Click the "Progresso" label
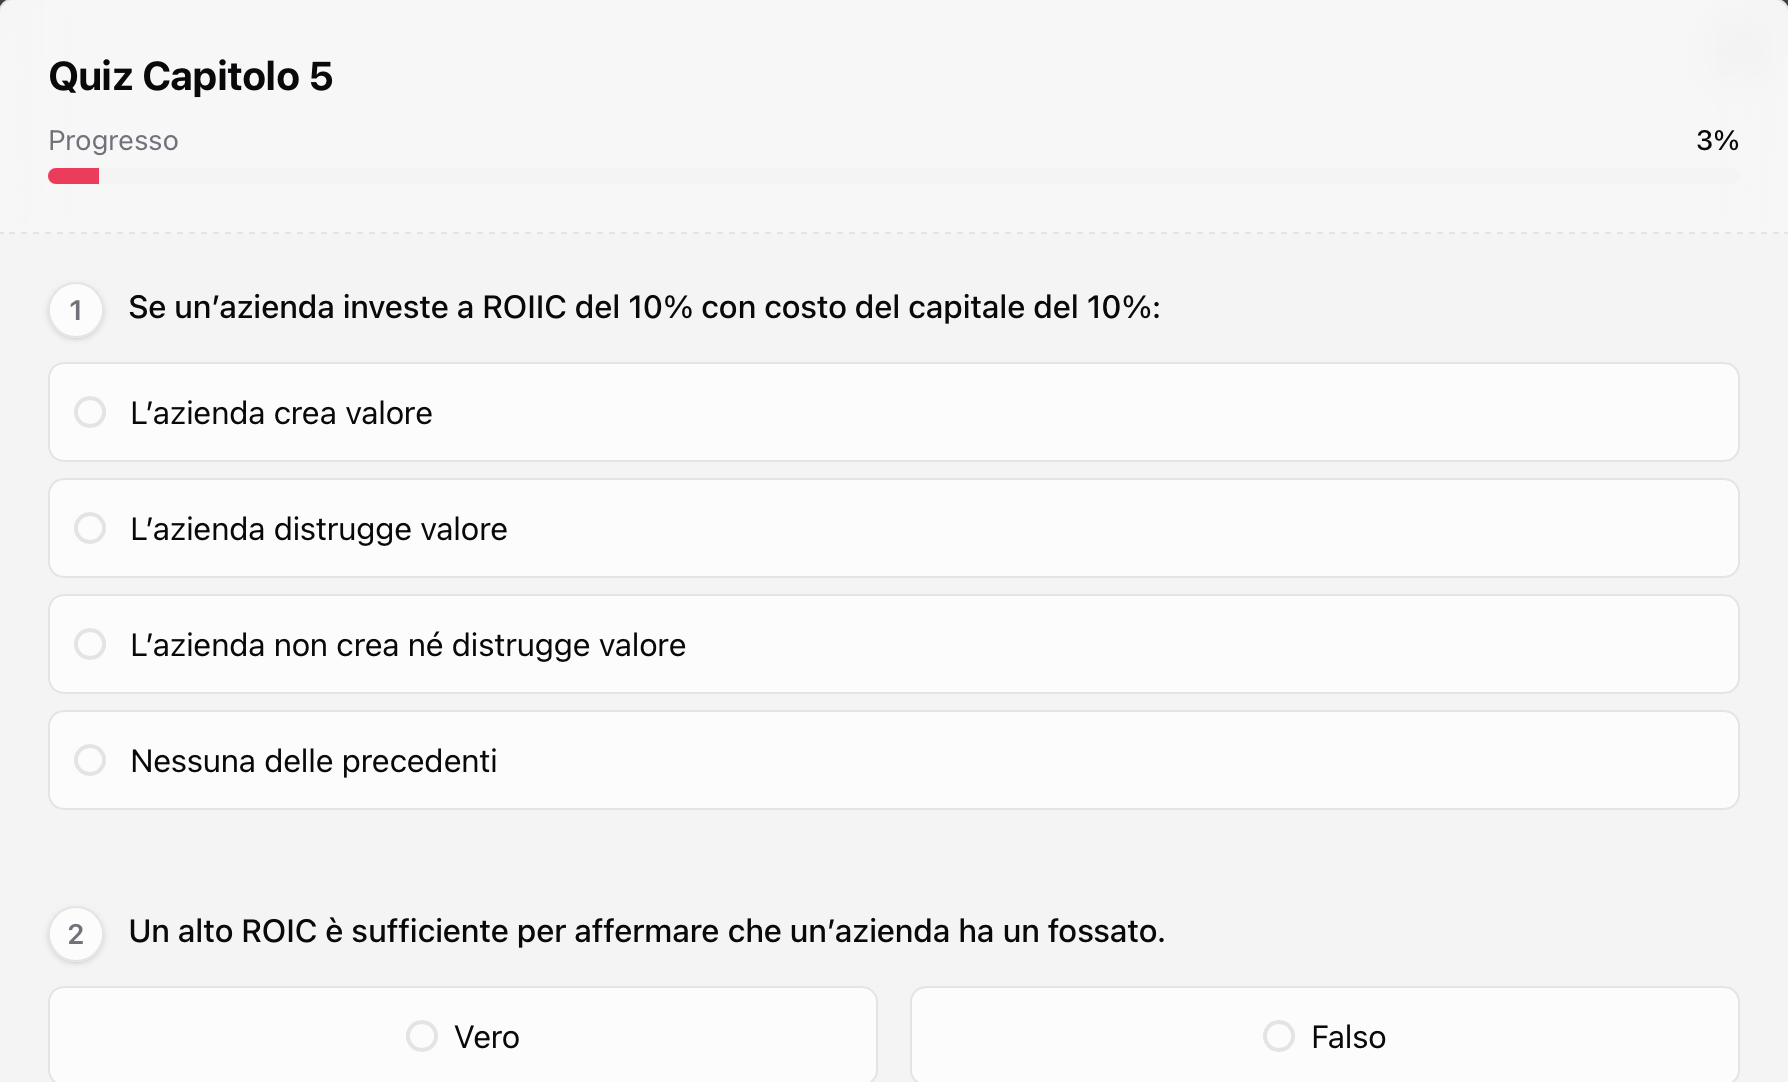1788x1082 pixels. [x=113, y=140]
